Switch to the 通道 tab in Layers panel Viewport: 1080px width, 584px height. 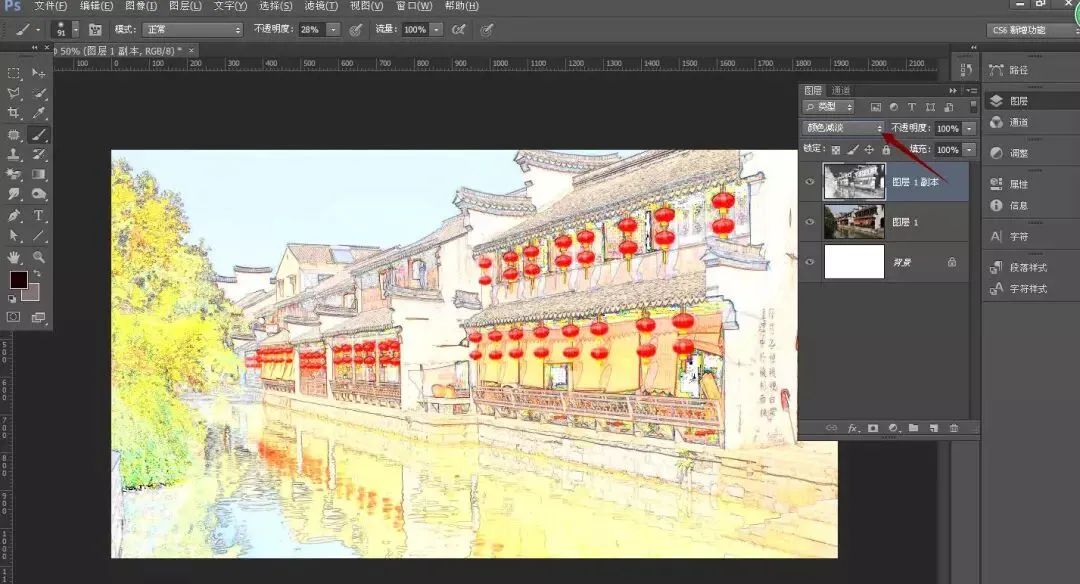[x=841, y=90]
